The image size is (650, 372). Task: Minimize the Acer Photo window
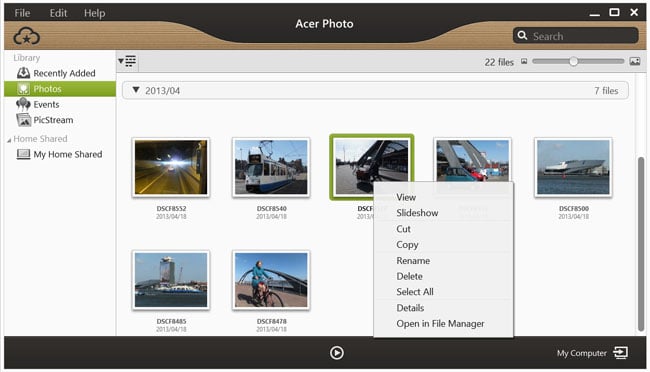pyautogui.click(x=594, y=14)
